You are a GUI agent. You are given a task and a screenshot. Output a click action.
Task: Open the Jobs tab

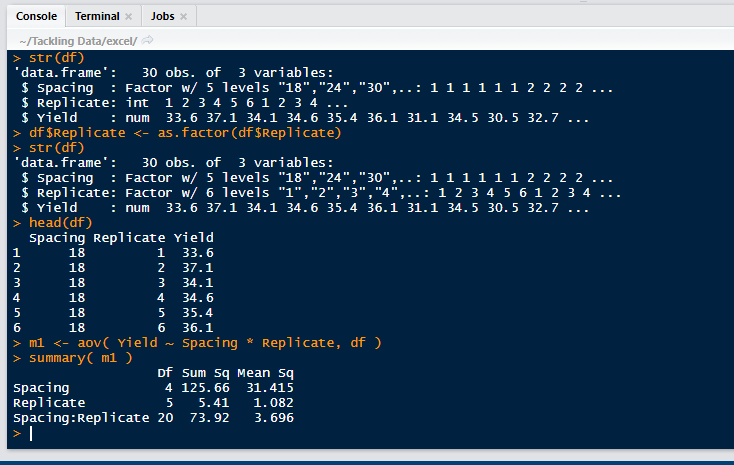(162, 16)
